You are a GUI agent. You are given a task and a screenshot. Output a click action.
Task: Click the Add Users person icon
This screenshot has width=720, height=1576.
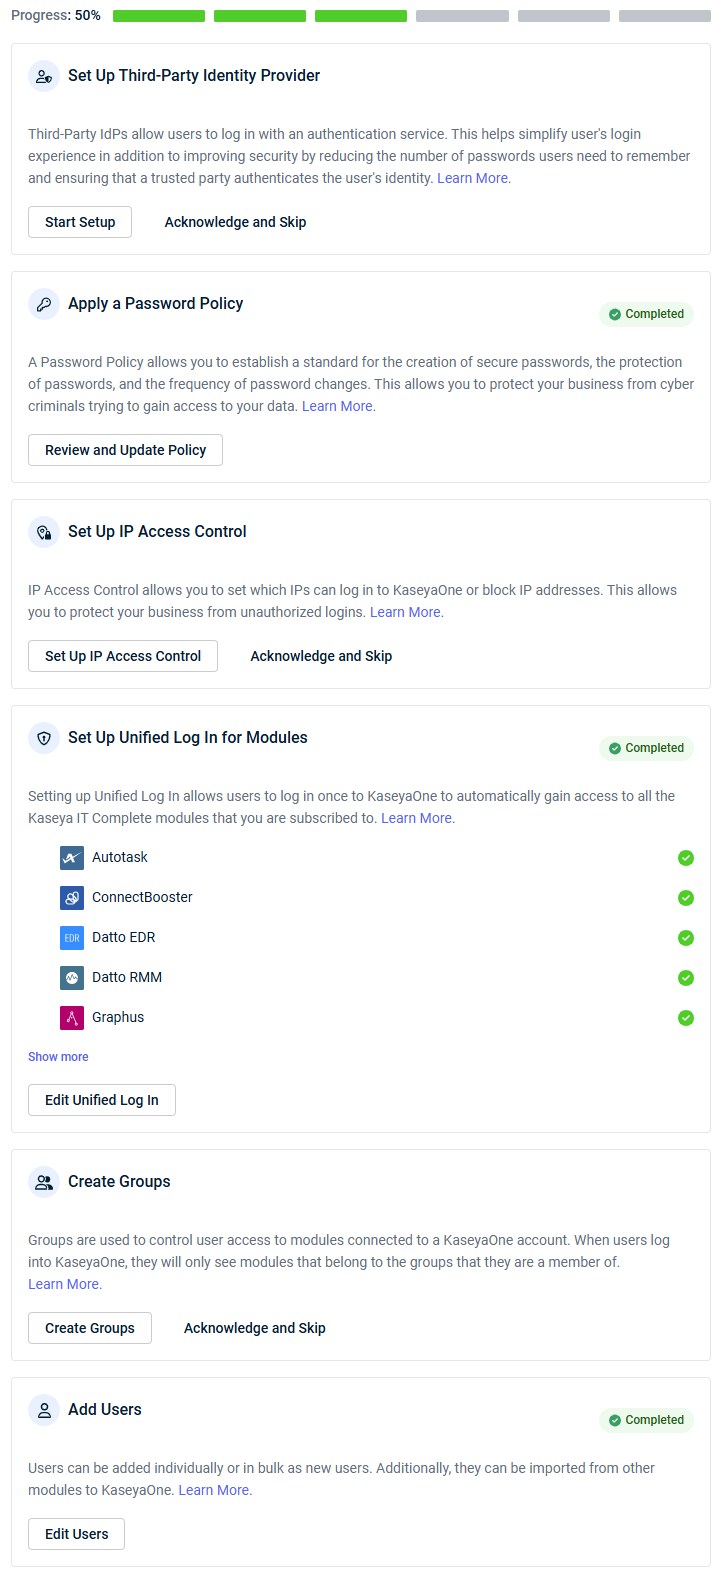[x=44, y=1410]
